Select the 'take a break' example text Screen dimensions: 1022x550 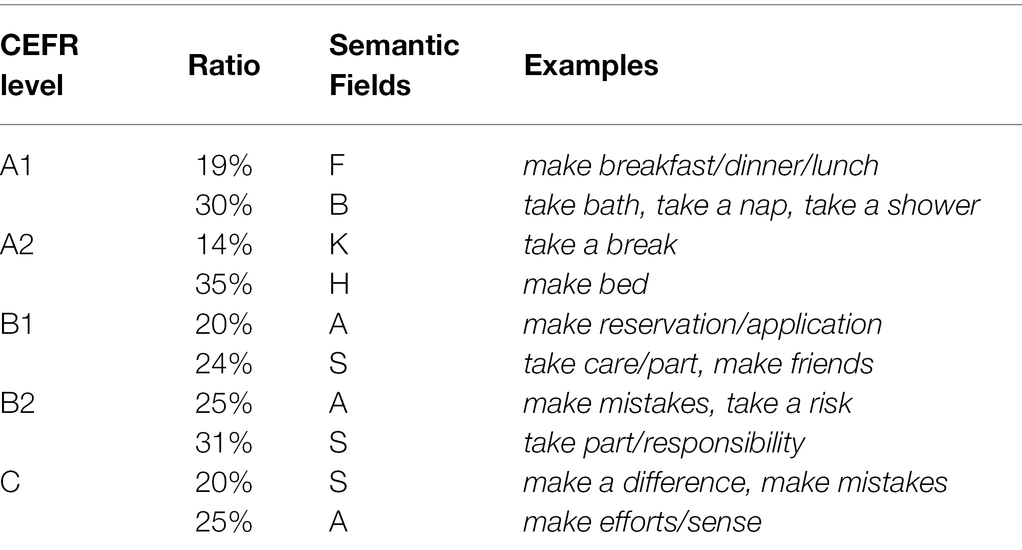point(600,245)
